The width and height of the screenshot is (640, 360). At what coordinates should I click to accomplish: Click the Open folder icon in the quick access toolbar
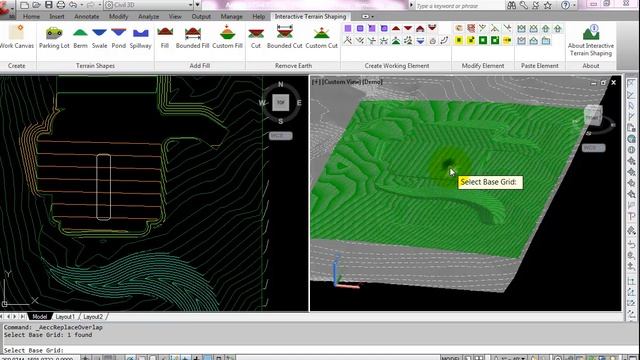pyautogui.click(x=36, y=5)
